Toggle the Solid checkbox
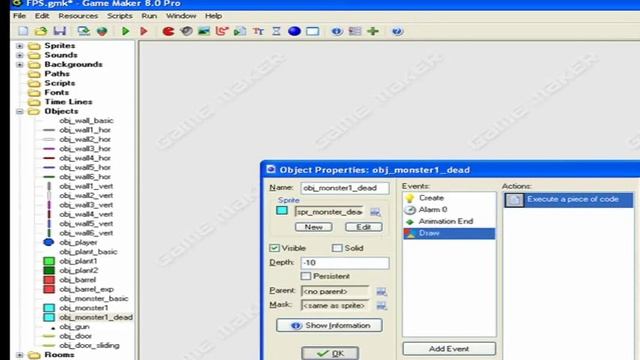This screenshot has height=360, width=640. [337, 248]
